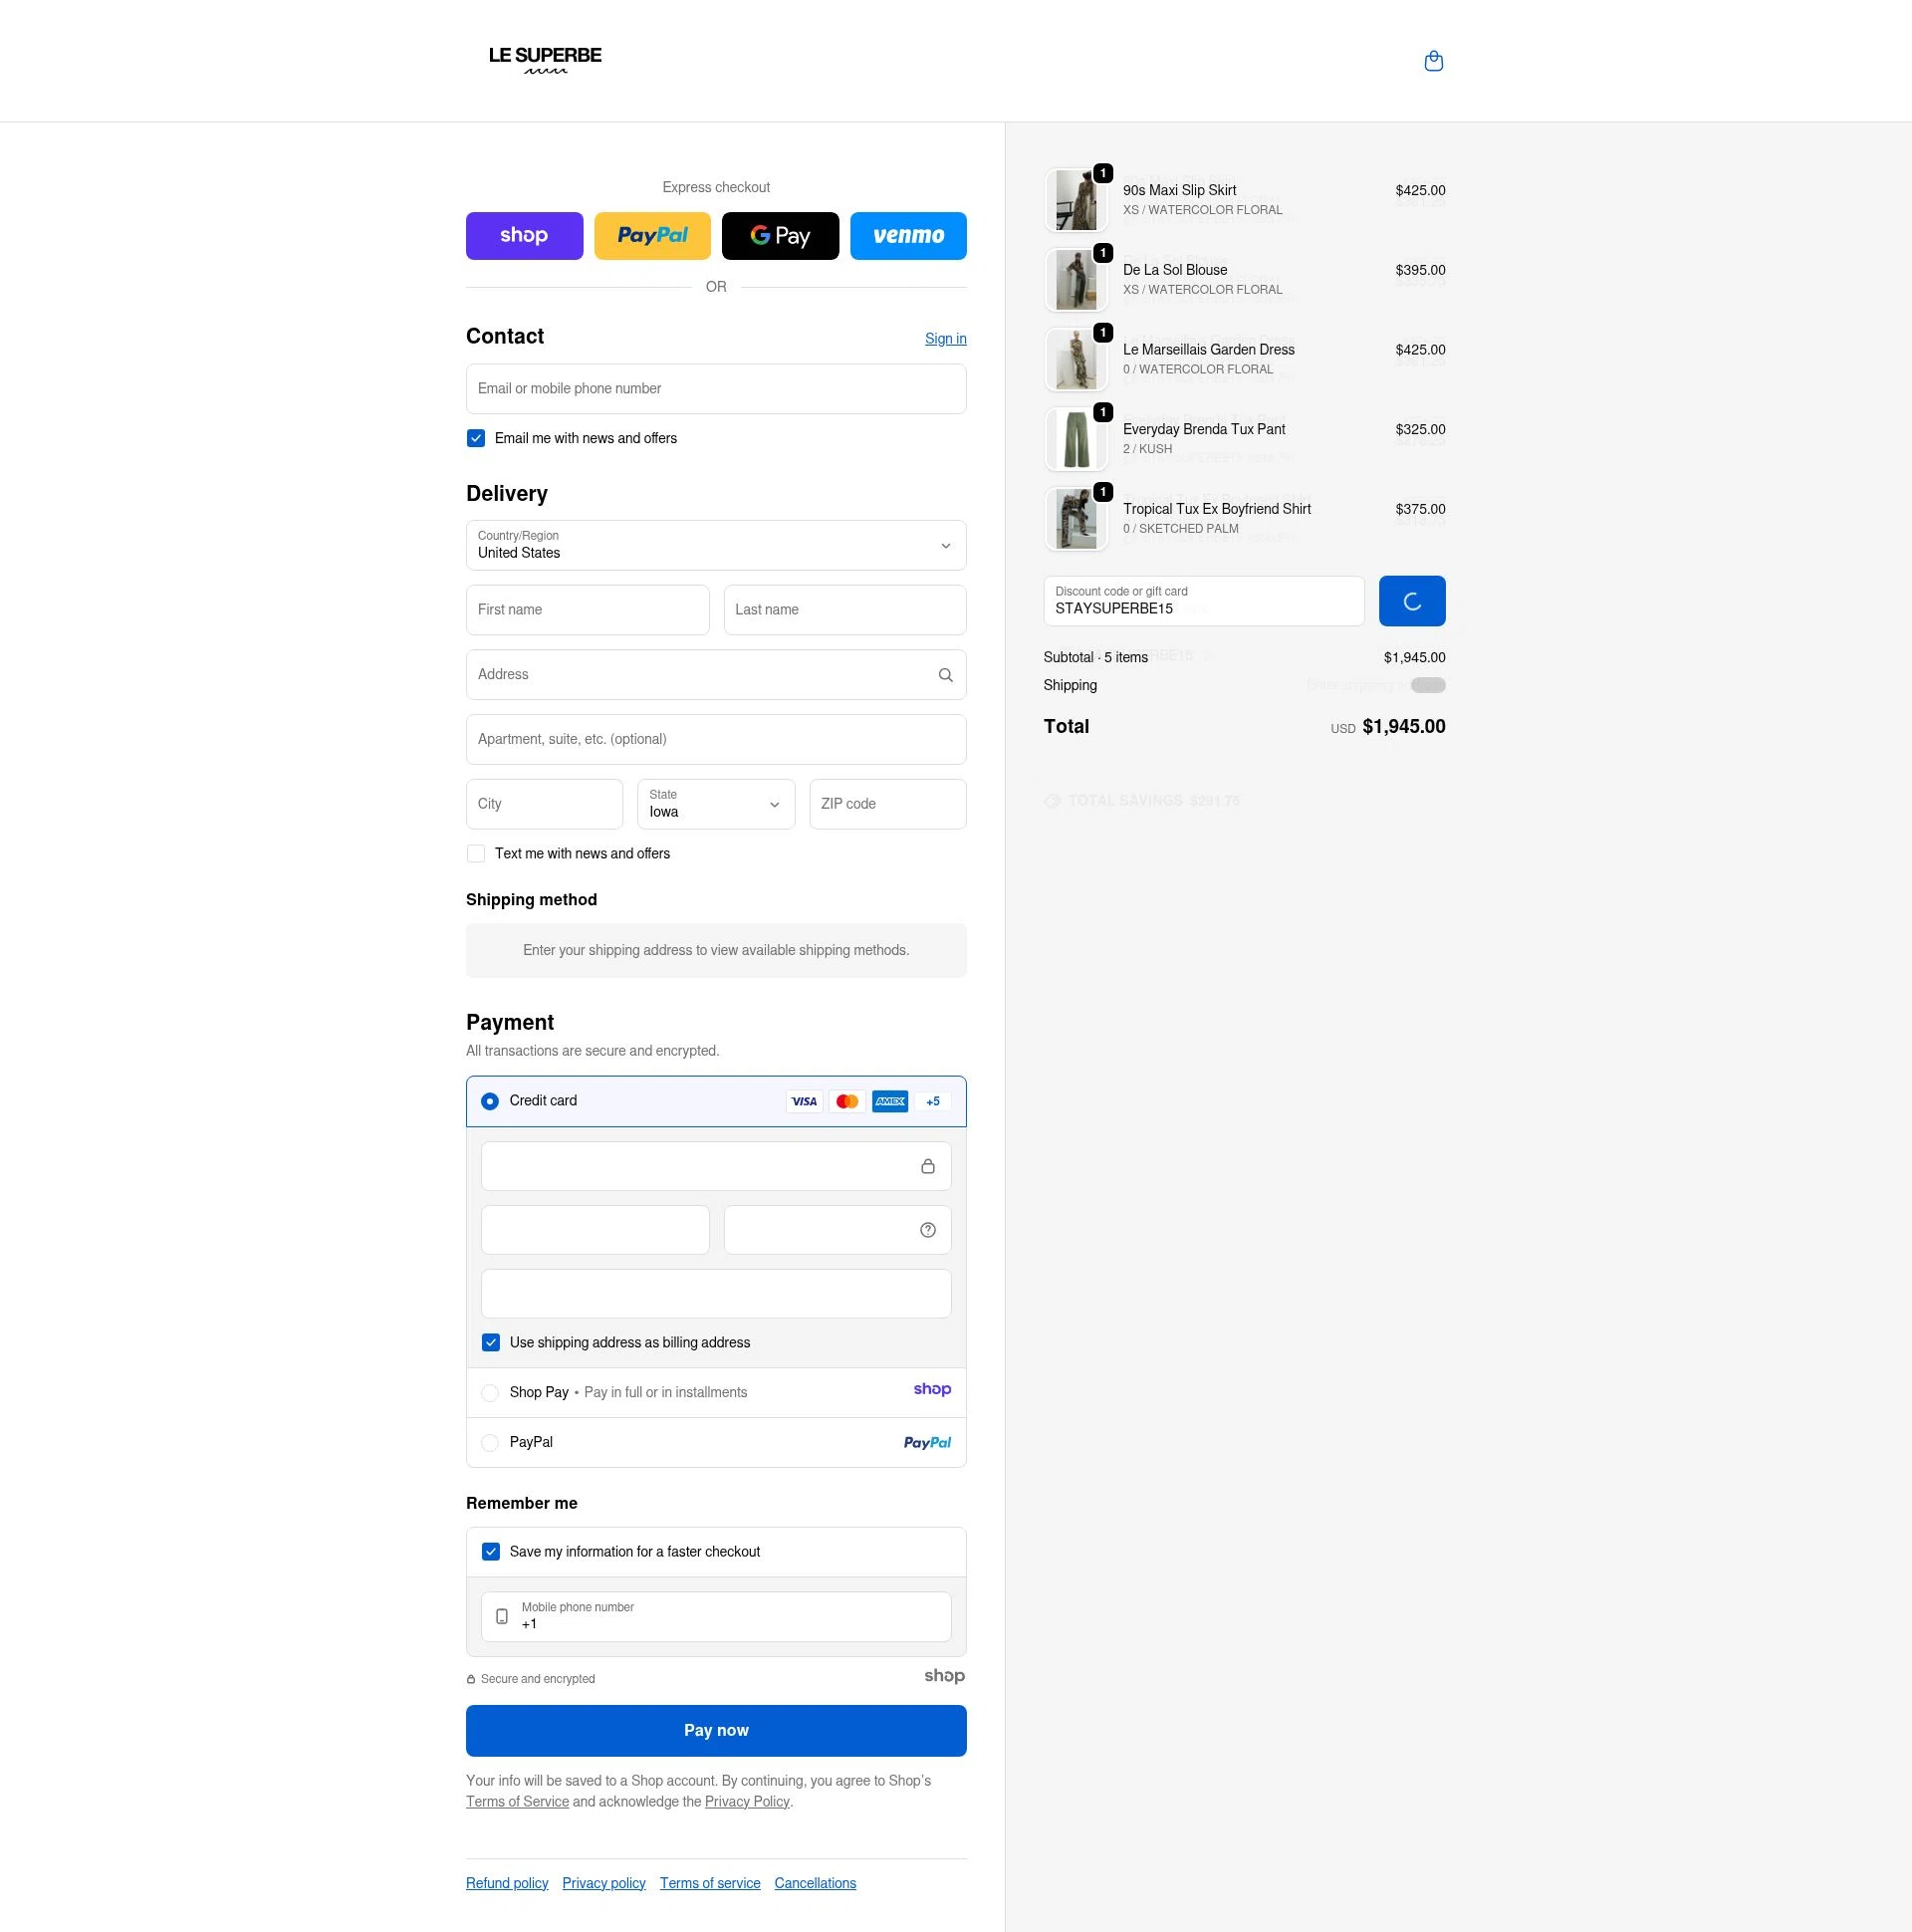The image size is (1912, 1932).
Task: Uncheck 'Email me with news and offers'
Action: pyautogui.click(x=476, y=438)
